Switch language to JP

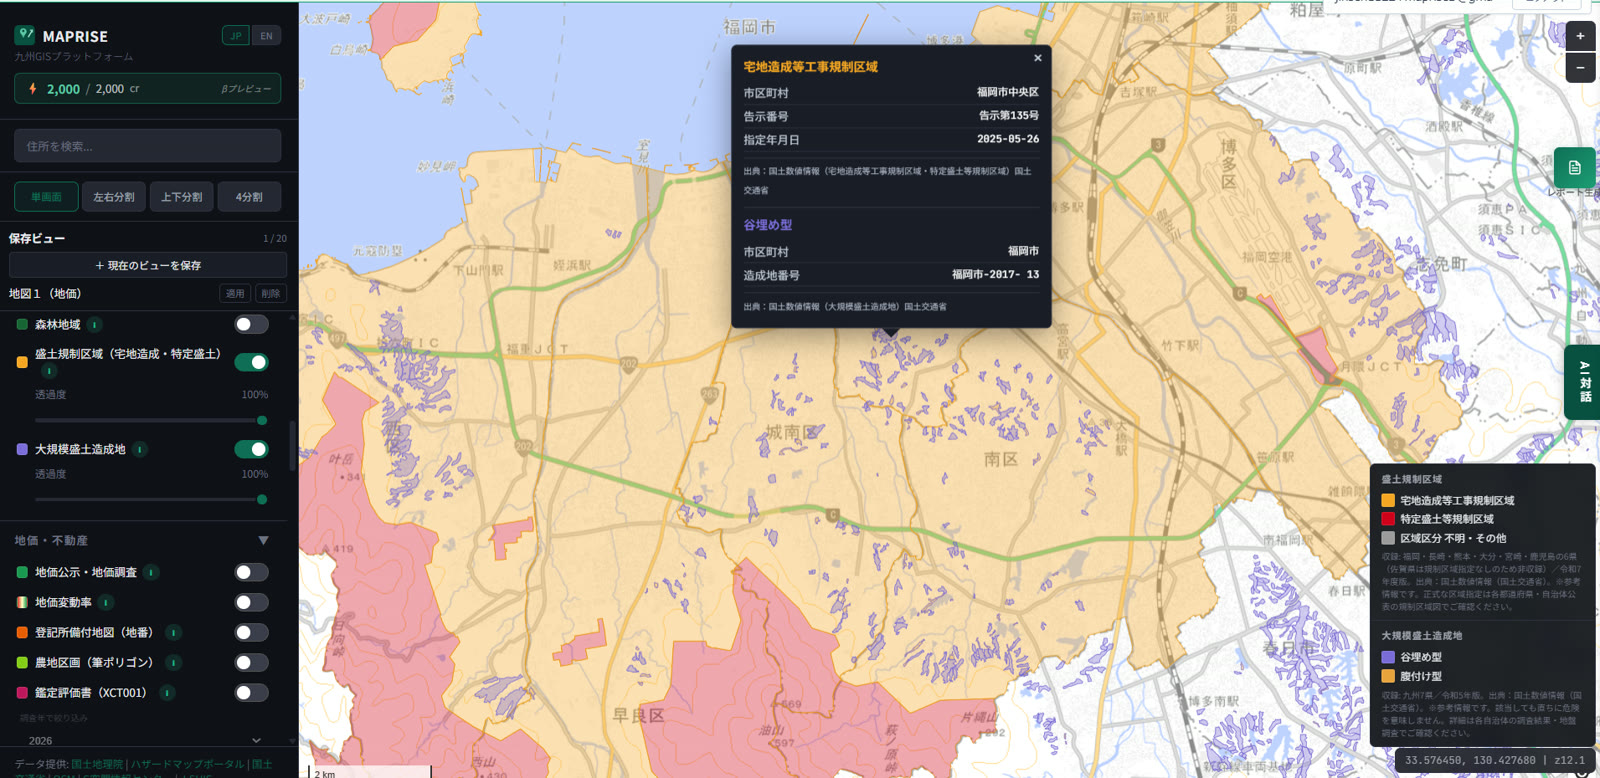point(236,35)
